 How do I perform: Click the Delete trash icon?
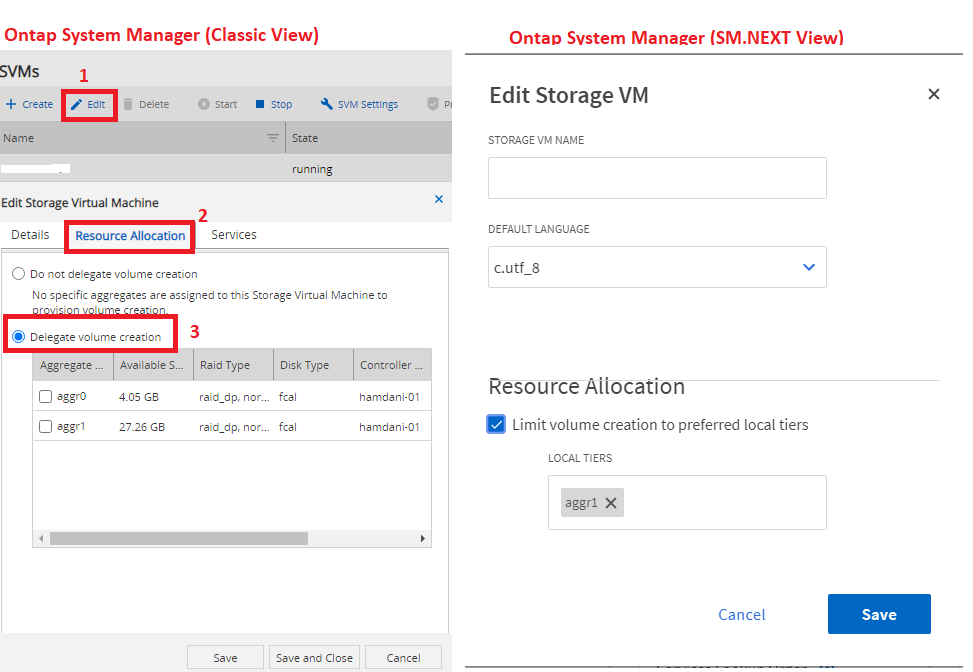128,104
